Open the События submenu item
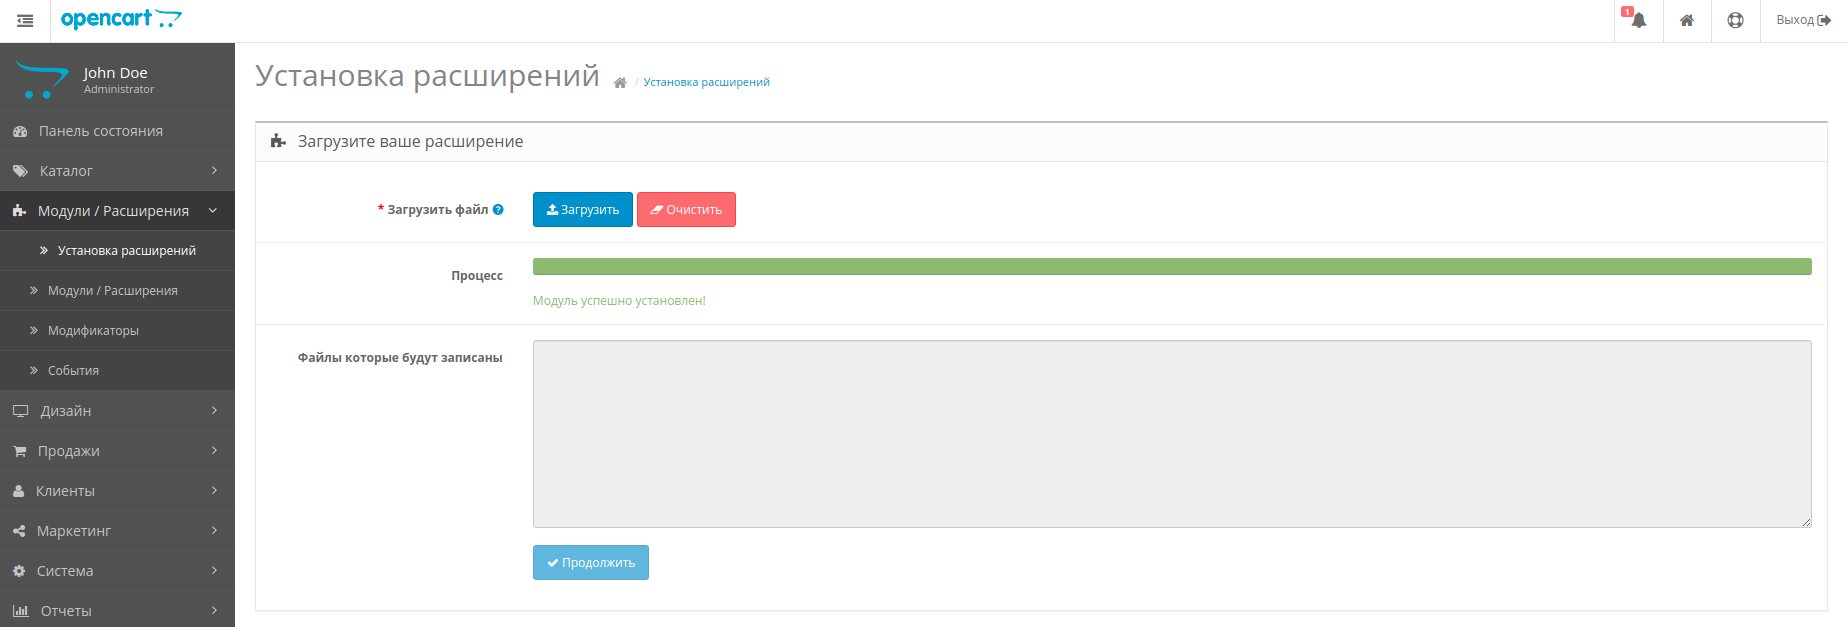The width and height of the screenshot is (1848, 627). pos(73,371)
